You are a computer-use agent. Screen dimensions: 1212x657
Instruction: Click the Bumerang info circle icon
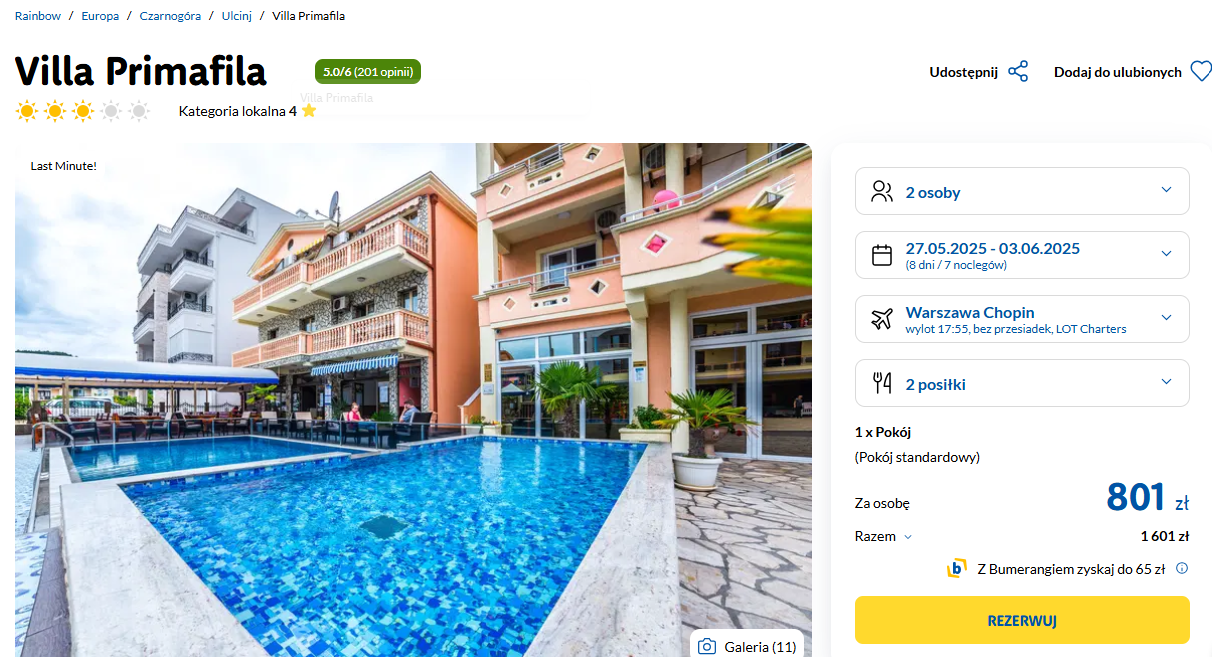pyautogui.click(x=1182, y=569)
